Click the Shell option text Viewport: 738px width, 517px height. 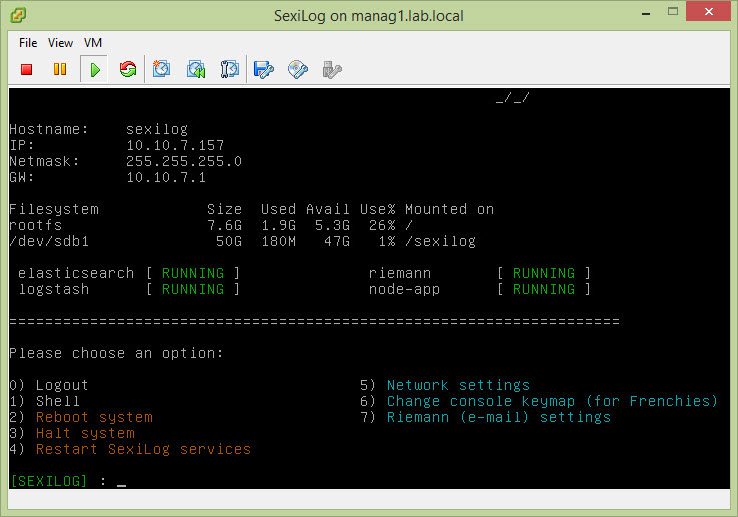57,401
